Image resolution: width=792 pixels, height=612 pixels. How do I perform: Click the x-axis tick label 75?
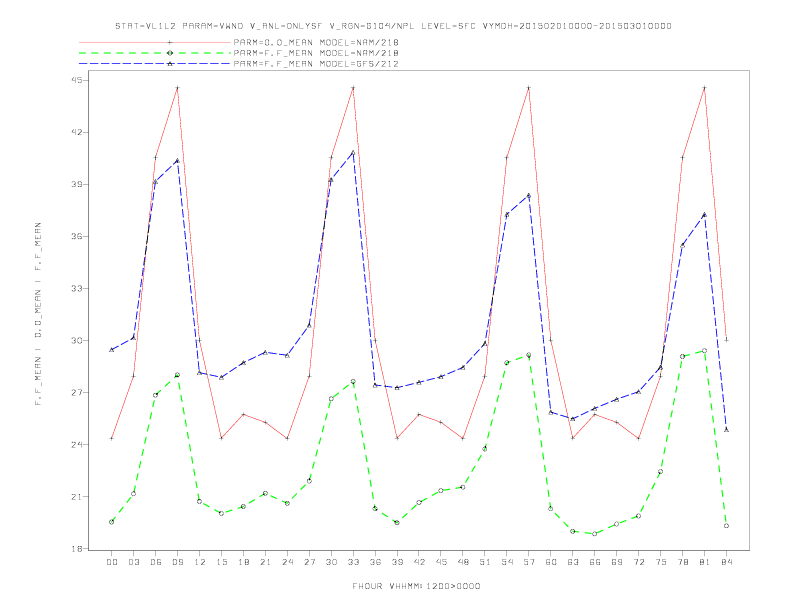pos(661,562)
